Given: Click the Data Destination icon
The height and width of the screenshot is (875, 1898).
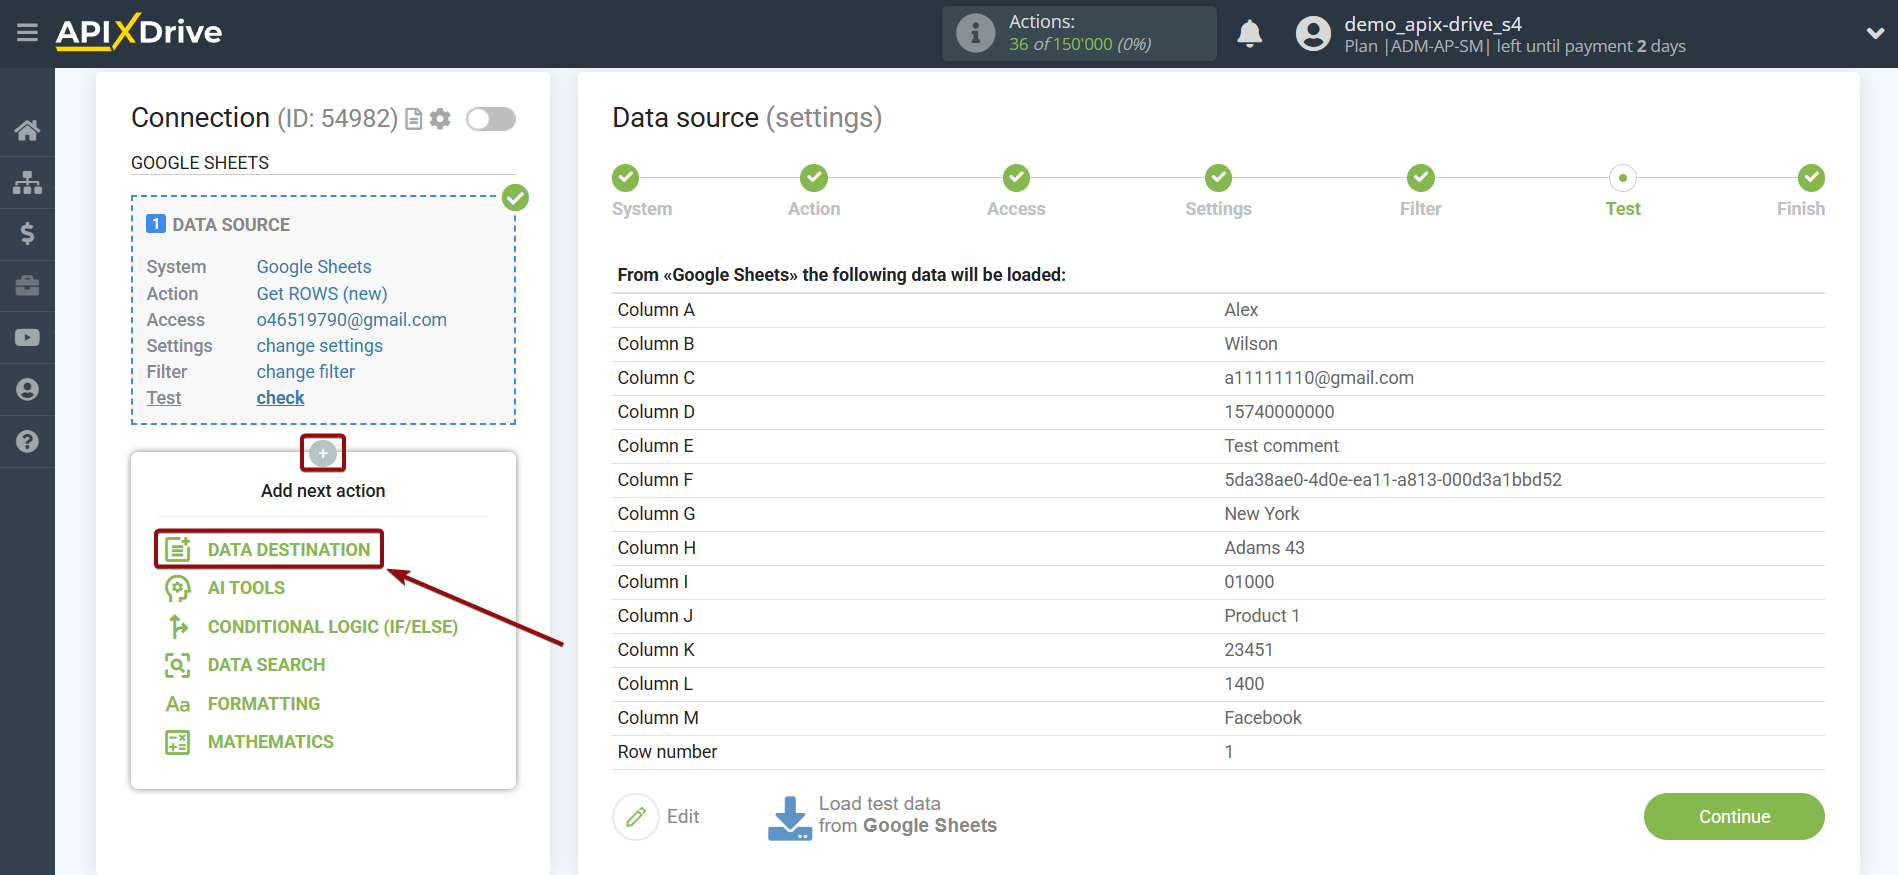Looking at the screenshot, I should pos(178,549).
